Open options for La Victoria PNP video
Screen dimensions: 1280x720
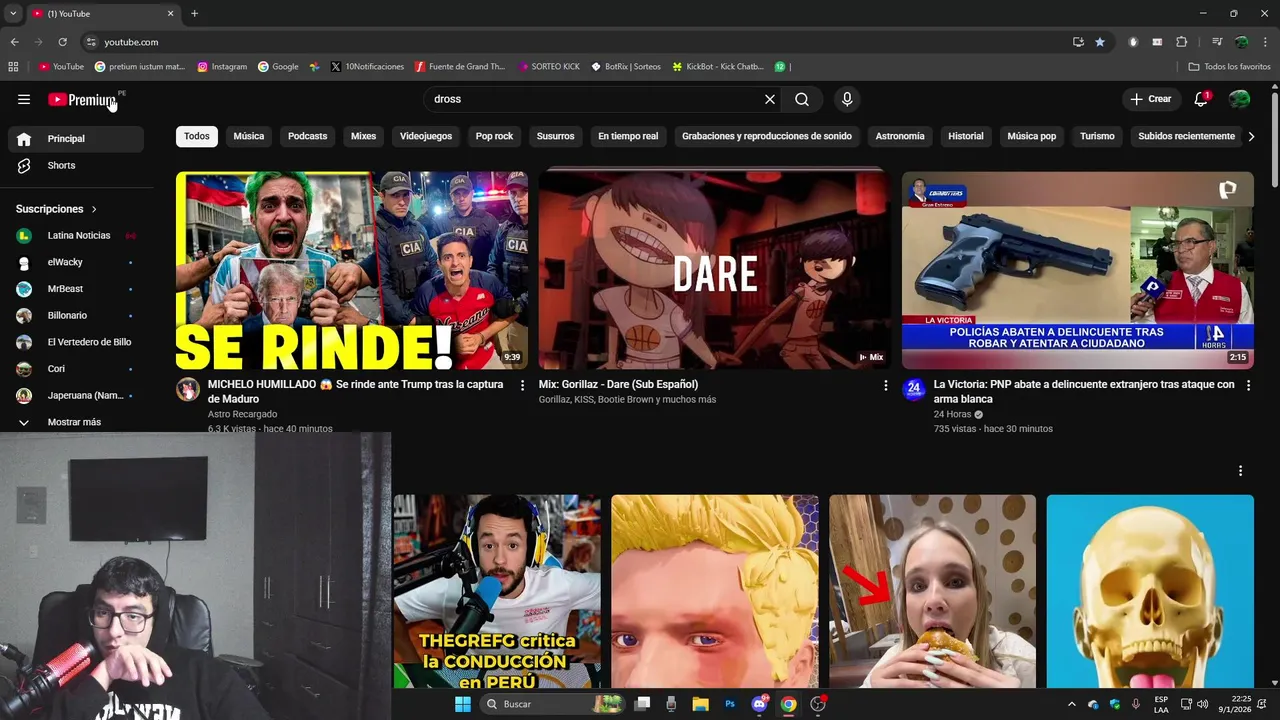(1248, 385)
